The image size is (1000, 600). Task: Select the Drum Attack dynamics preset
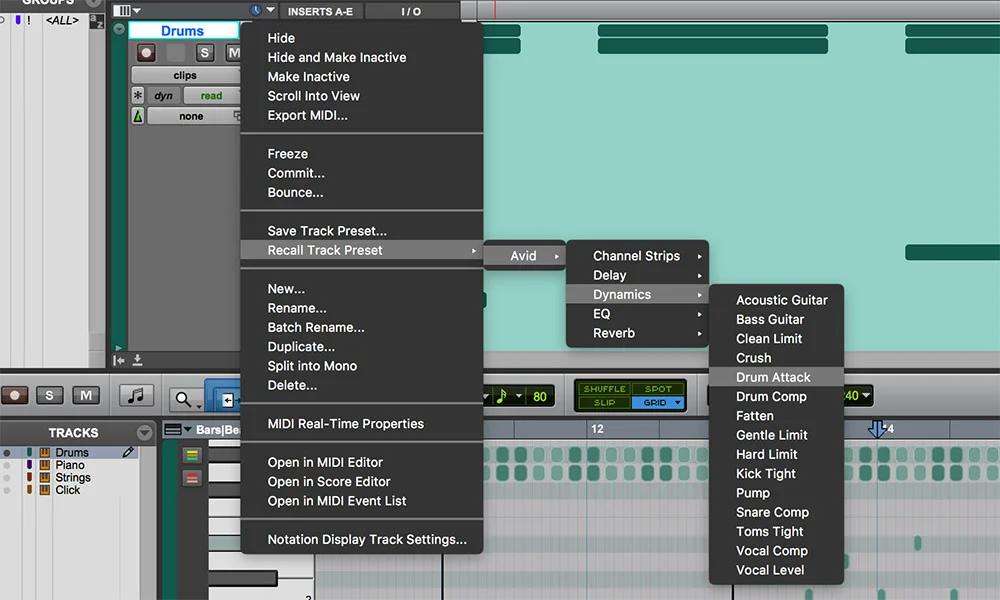pyautogui.click(x=776, y=377)
